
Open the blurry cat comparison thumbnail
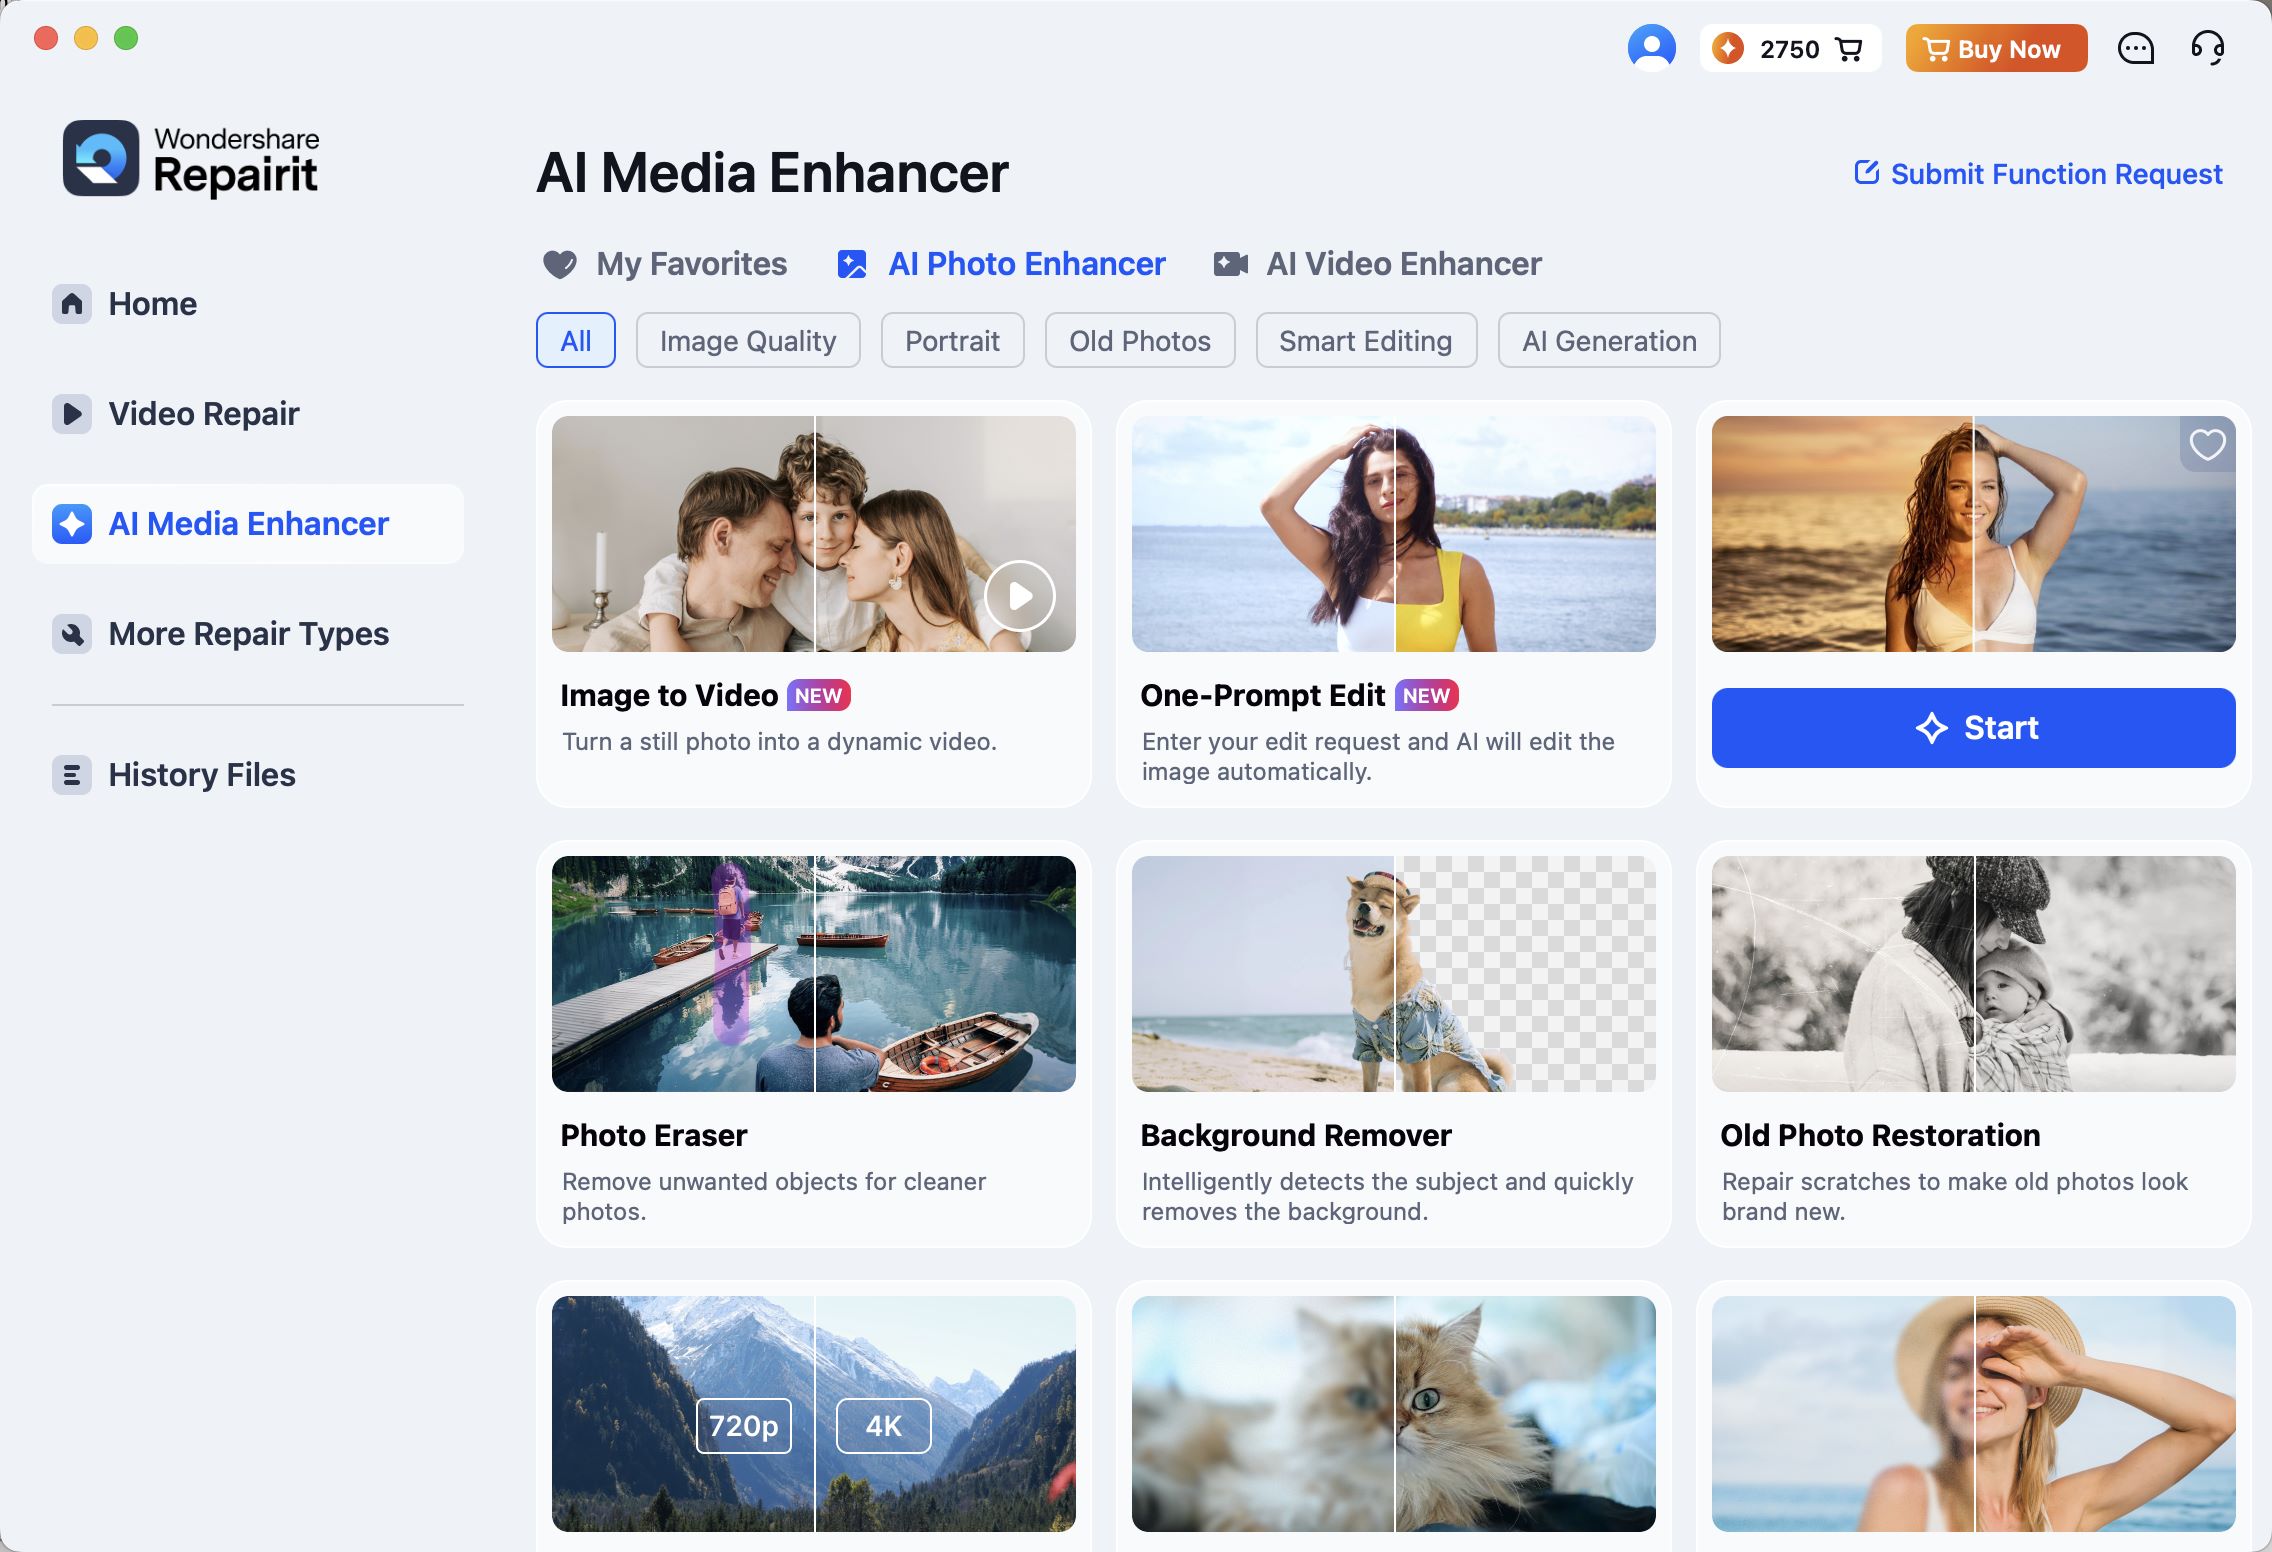1394,1414
